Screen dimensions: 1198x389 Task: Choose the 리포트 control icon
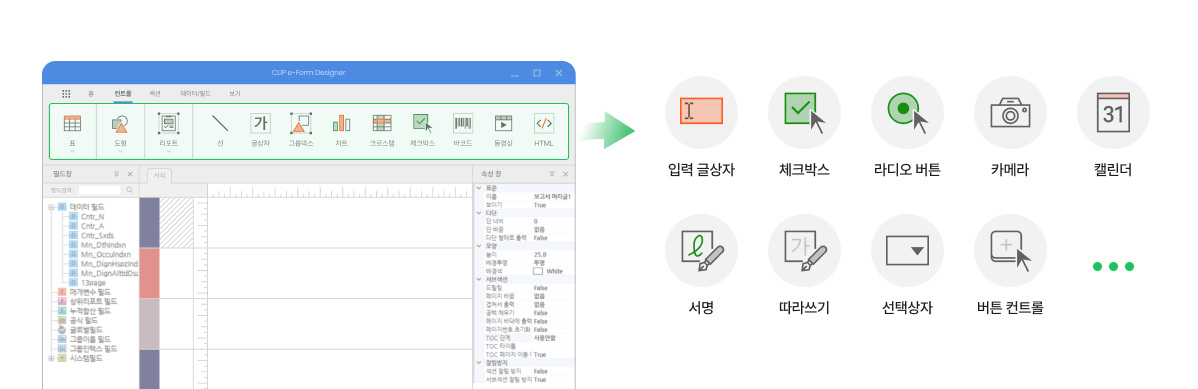click(168, 123)
